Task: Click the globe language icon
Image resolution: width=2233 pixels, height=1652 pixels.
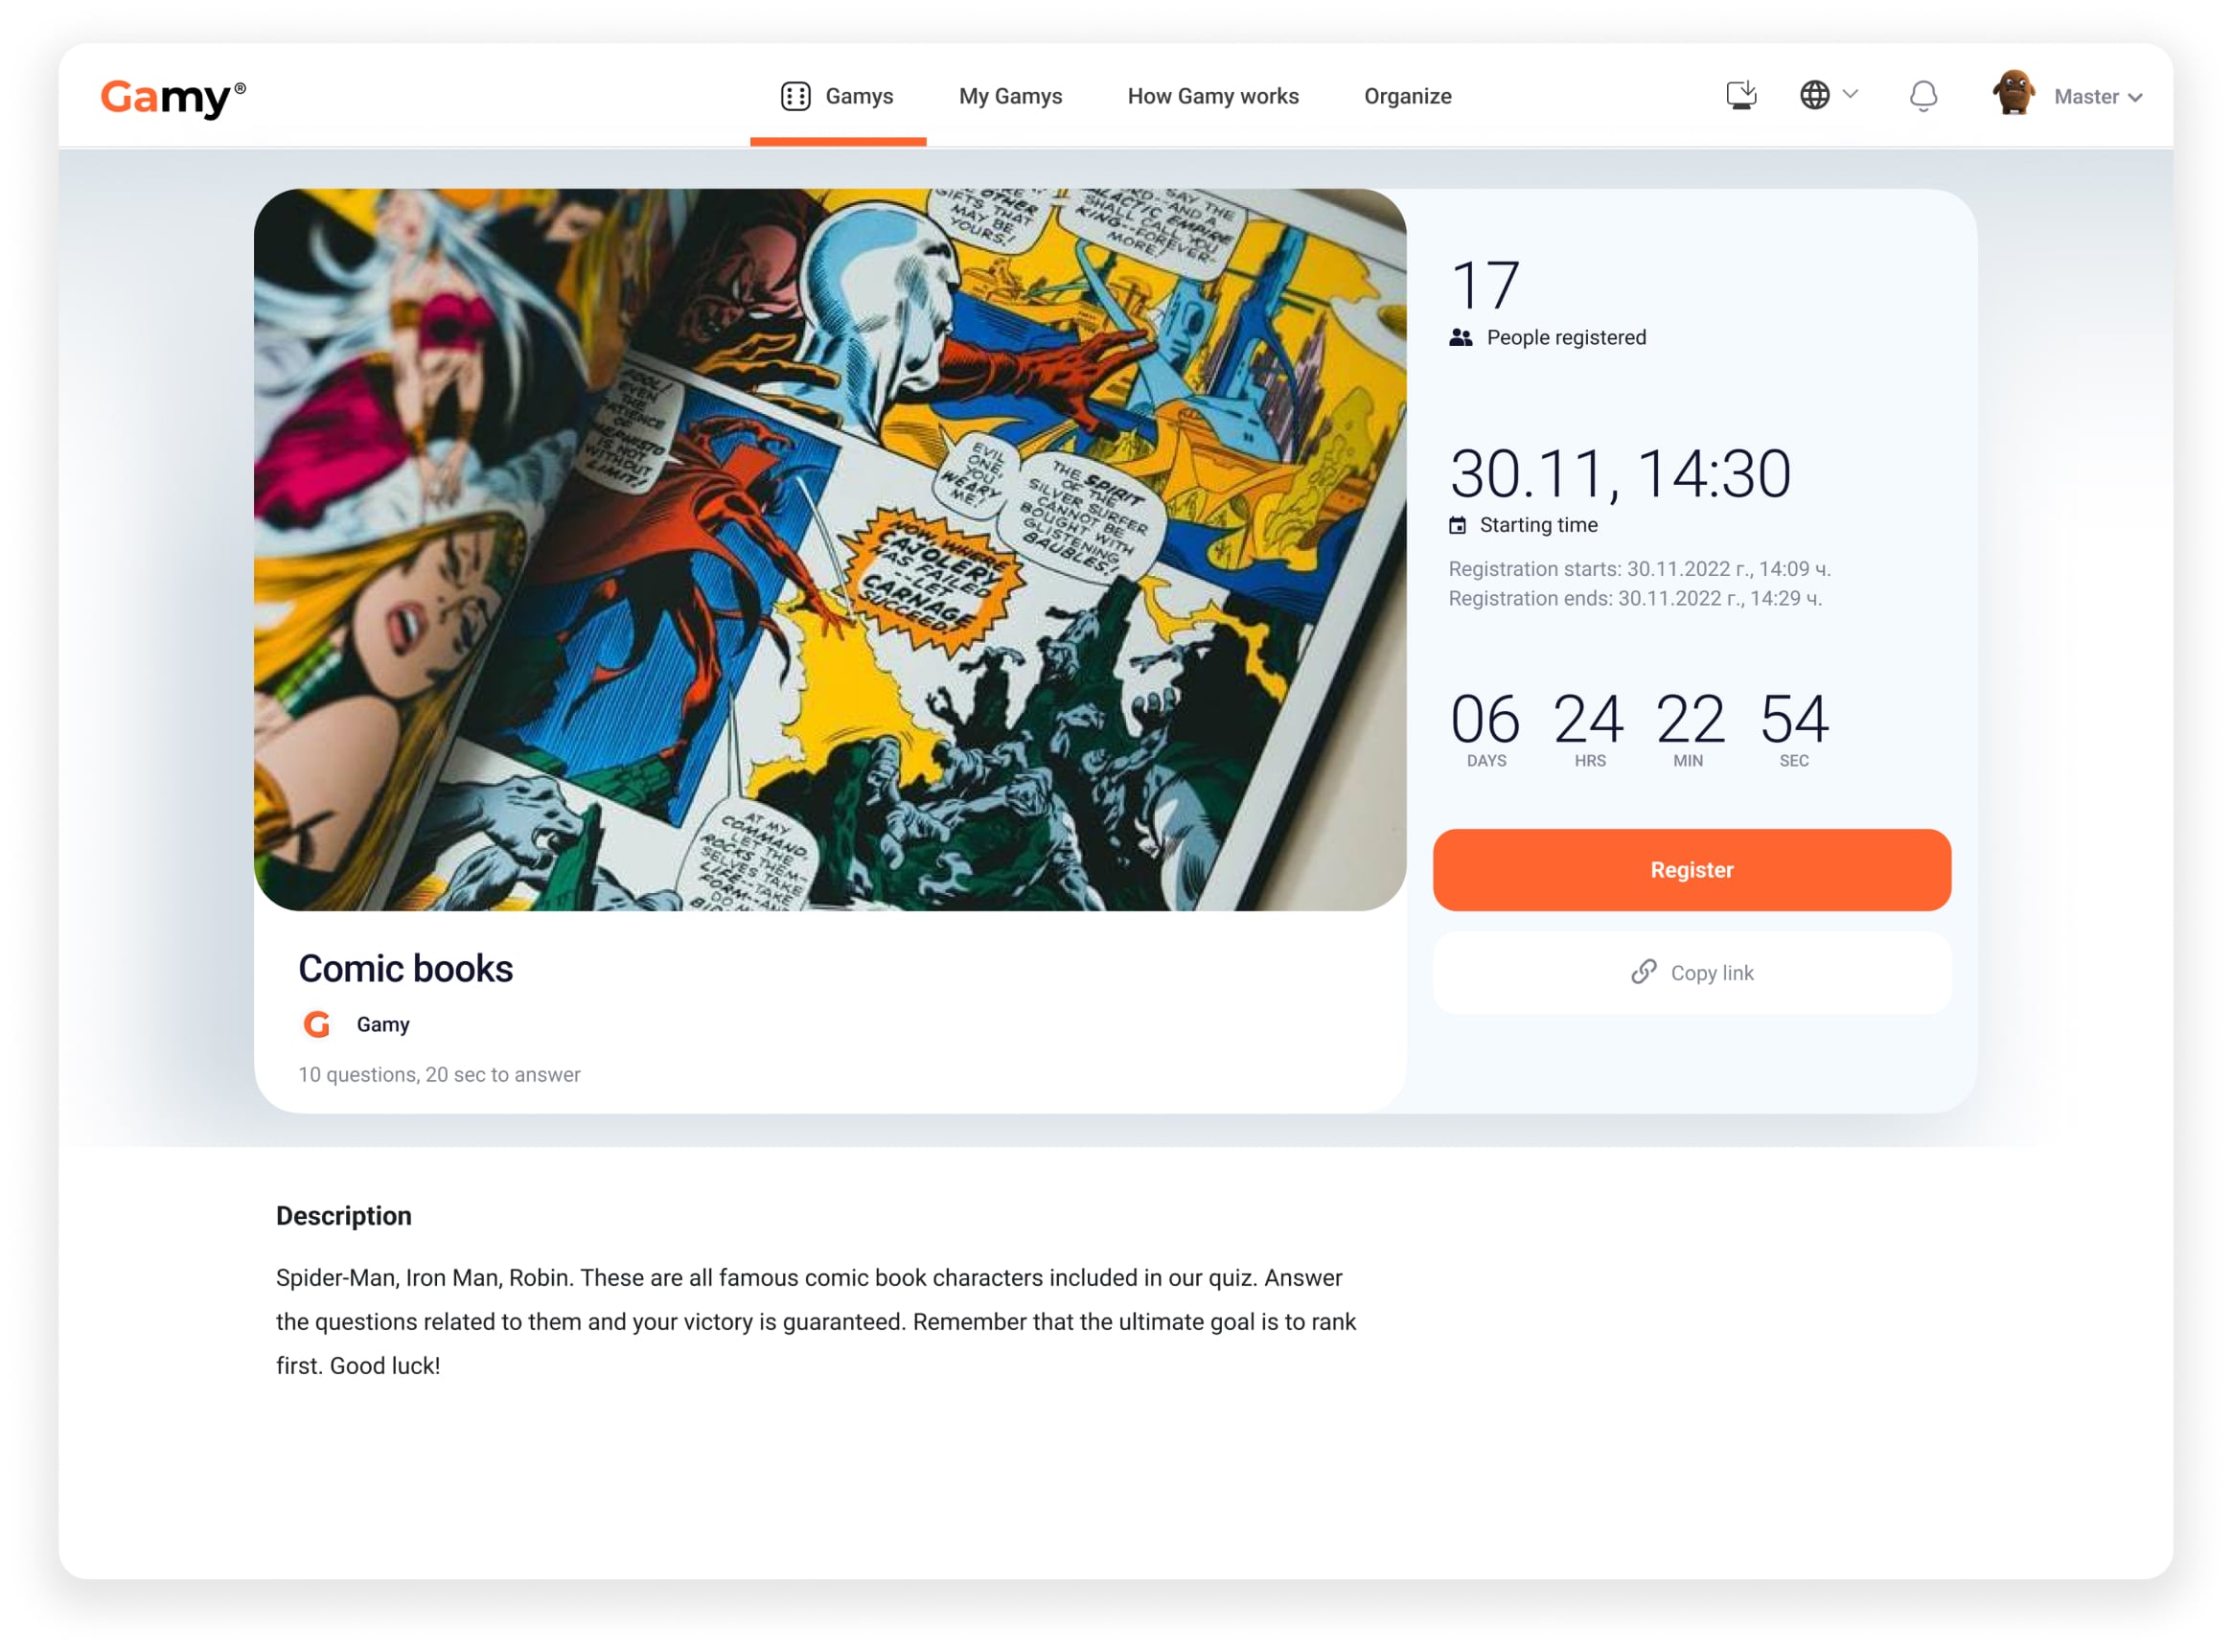Action: click(1814, 96)
